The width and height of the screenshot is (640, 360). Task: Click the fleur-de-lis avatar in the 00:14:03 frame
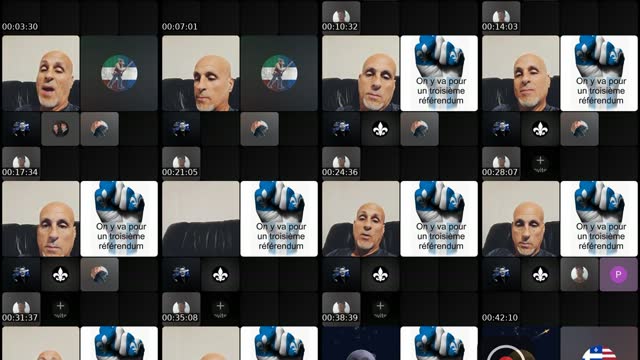(x=540, y=129)
